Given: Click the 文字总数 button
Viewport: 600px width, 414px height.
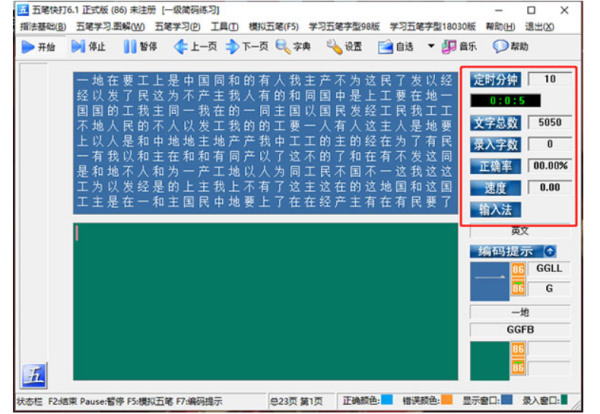Looking at the screenshot, I should click(x=496, y=123).
